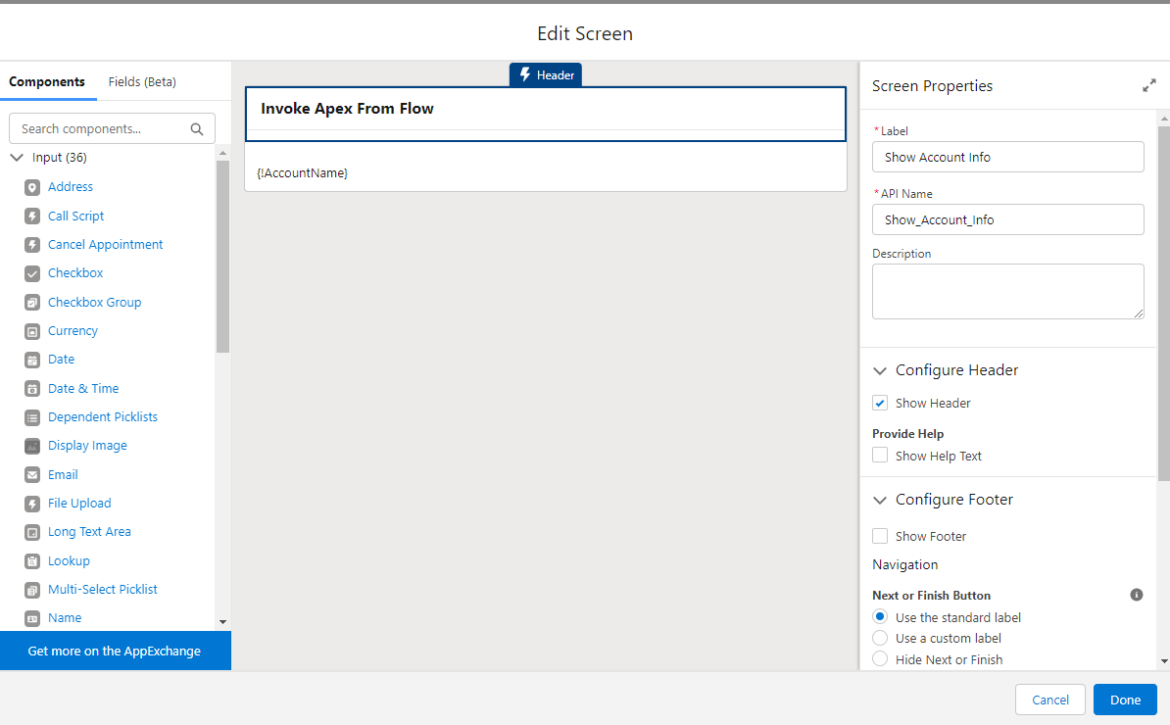Uncheck Show Header
Viewport: 1170px width, 725px height.
click(879, 402)
